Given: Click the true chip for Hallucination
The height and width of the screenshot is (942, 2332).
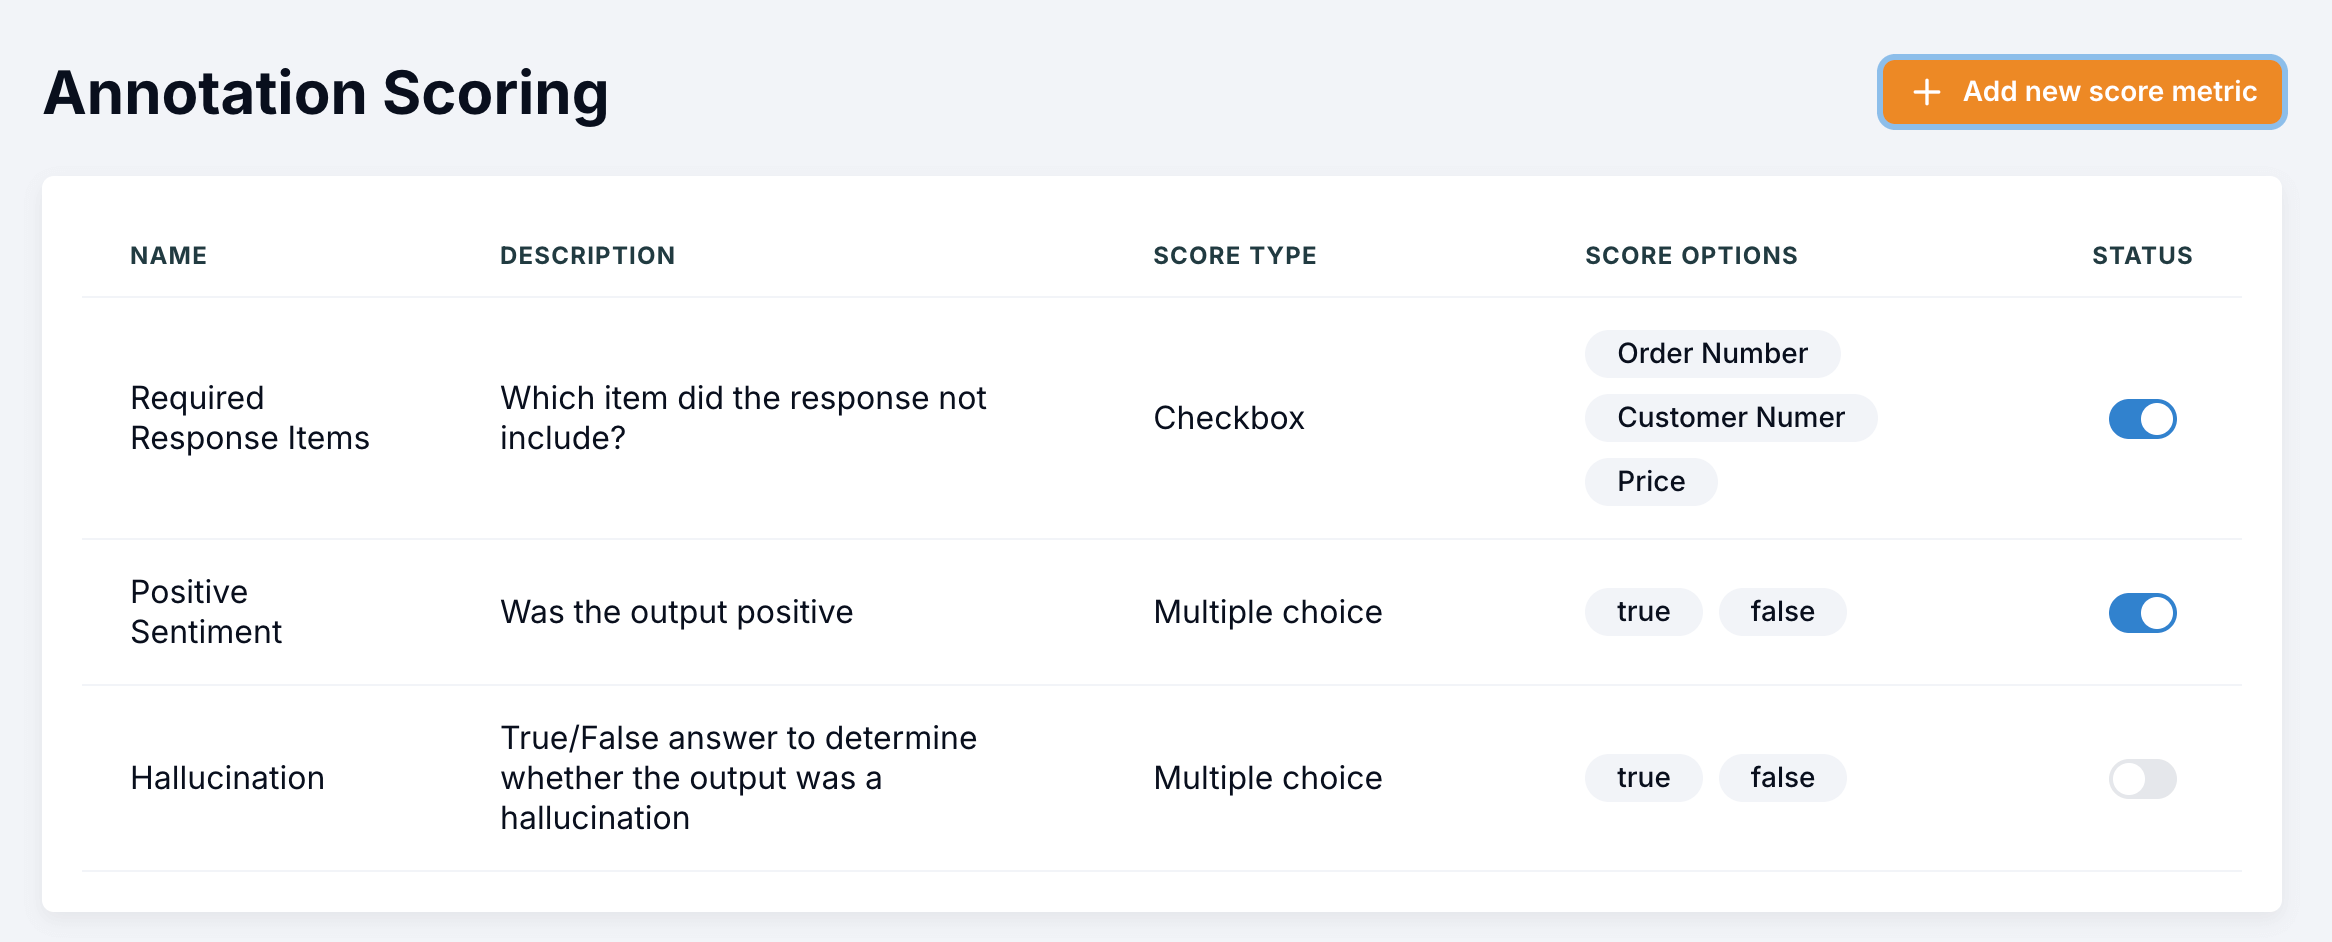Looking at the screenshot, I should tap(1643, 778).
